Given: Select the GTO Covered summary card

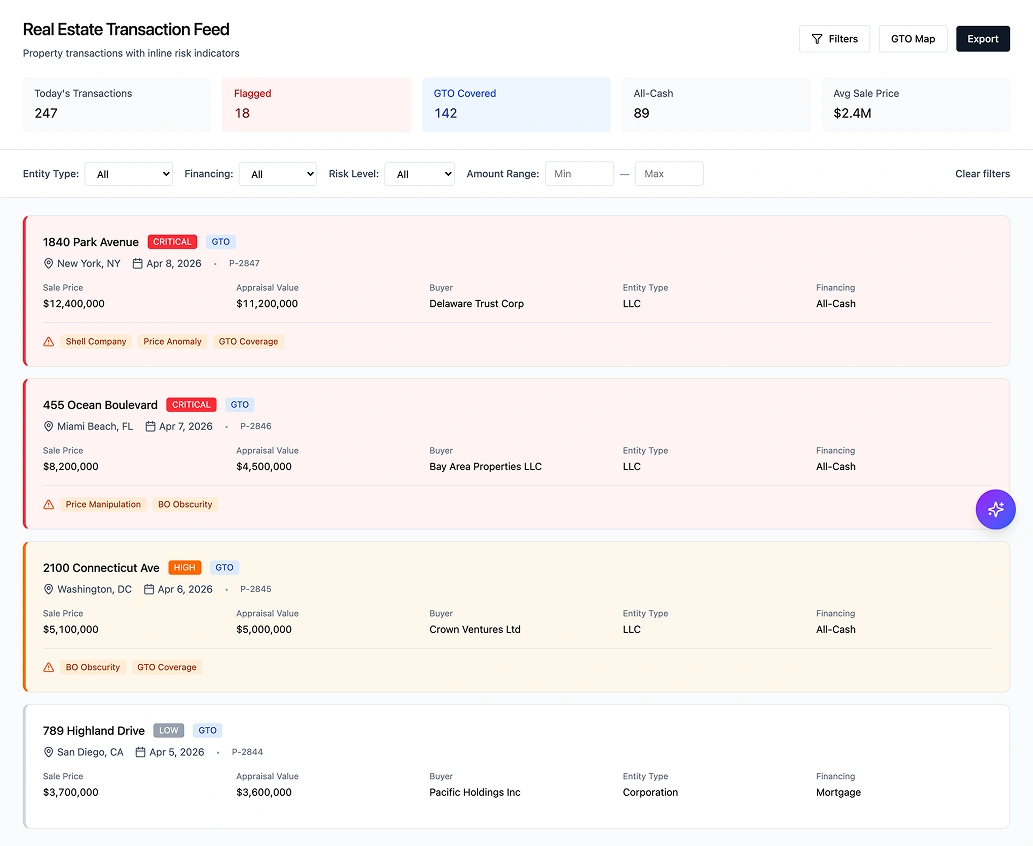Looking at the screenshot, I should tap(516, 104).
